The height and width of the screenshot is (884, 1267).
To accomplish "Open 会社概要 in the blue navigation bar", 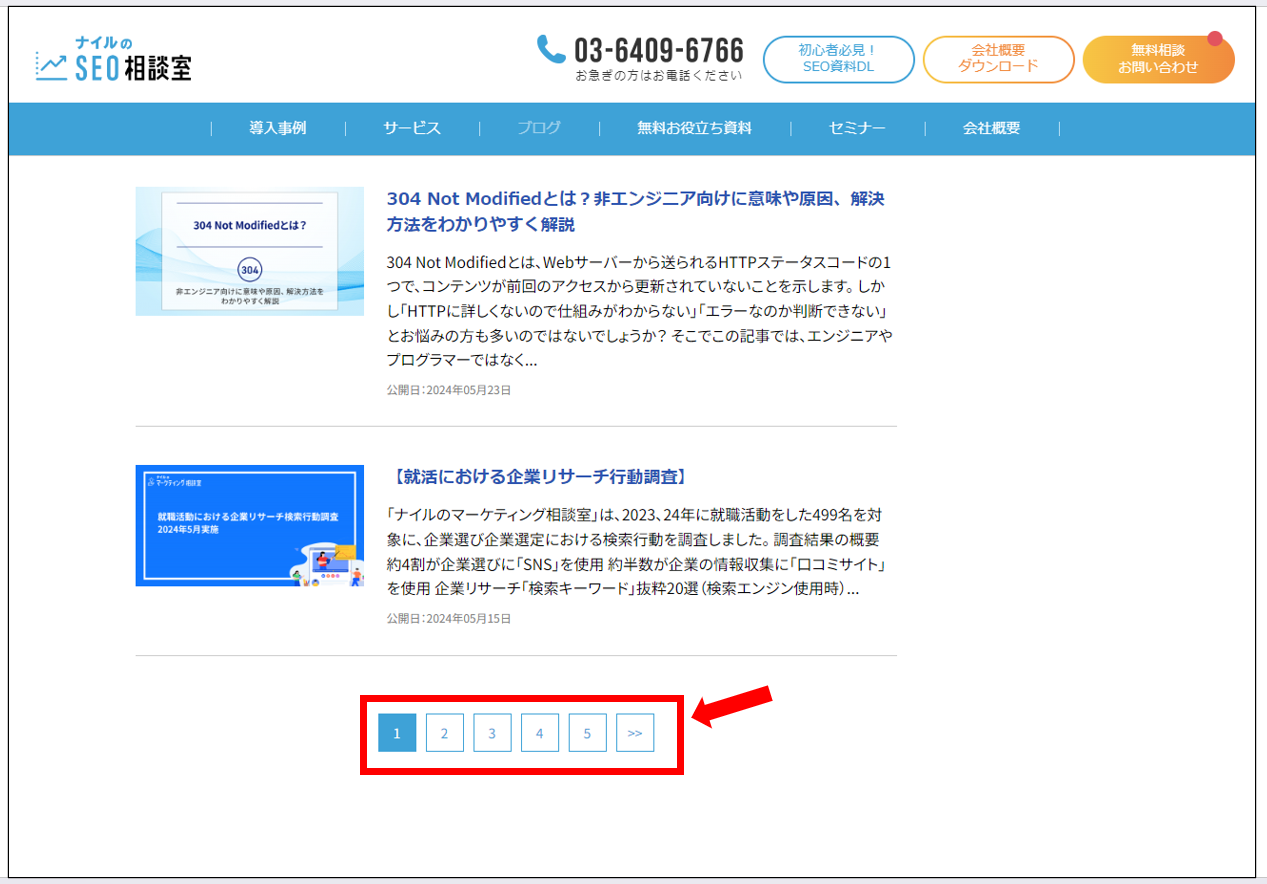I will [991, 128].
